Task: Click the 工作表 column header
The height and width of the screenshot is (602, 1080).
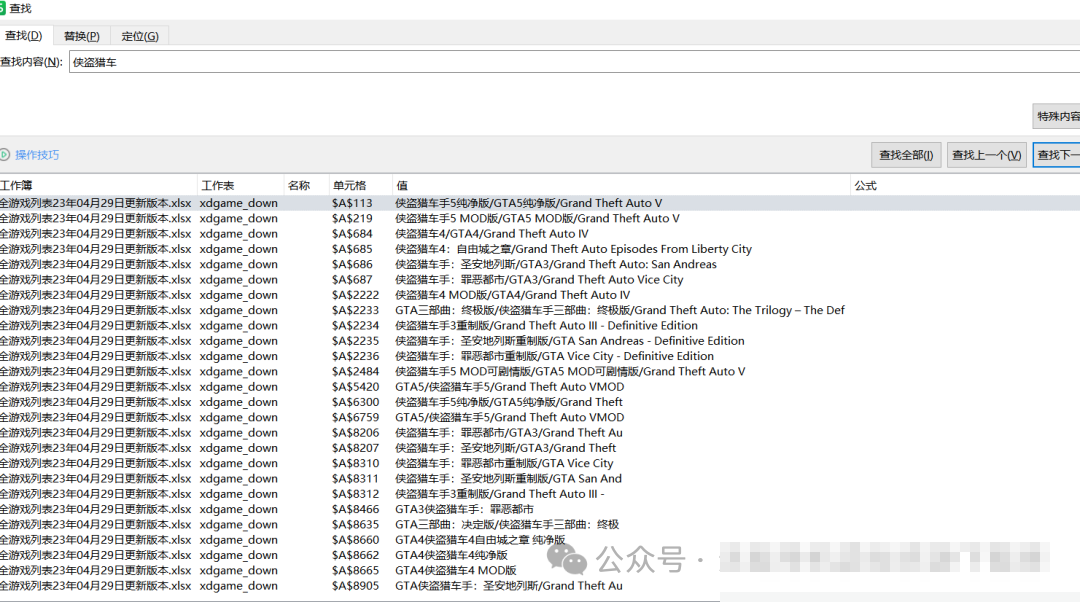Action: (240, 185)
